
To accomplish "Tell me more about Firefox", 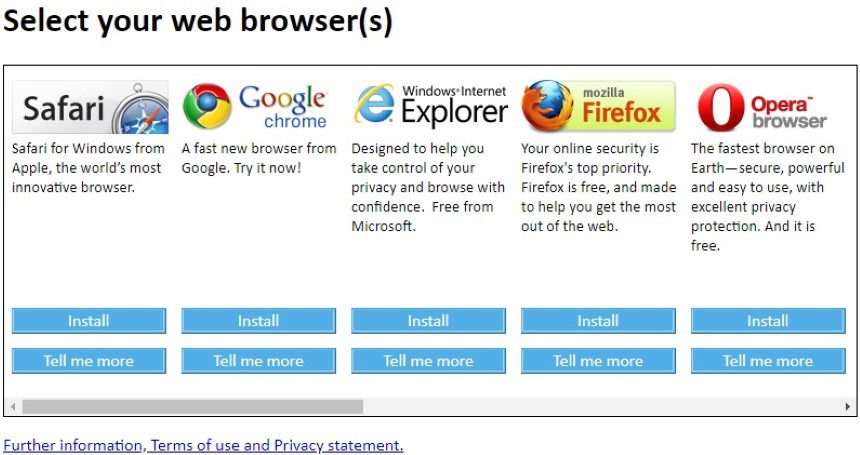I will tap(598, 361).
